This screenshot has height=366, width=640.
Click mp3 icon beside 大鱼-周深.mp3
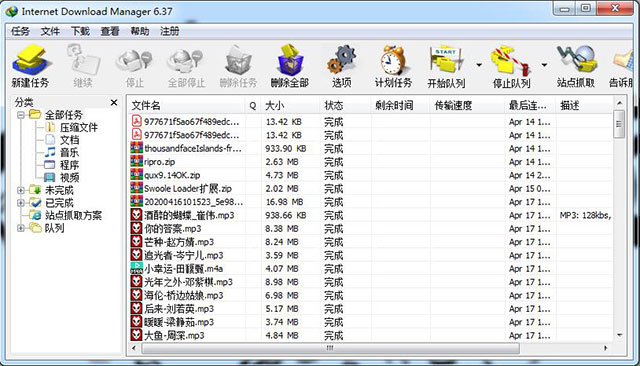[x=136, y=335]
